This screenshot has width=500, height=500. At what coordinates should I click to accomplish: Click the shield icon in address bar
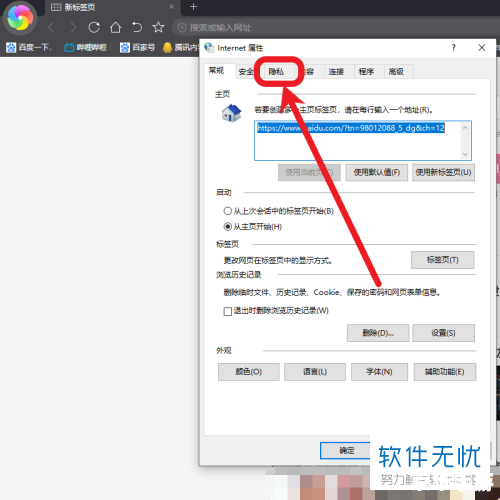(182, 27)
